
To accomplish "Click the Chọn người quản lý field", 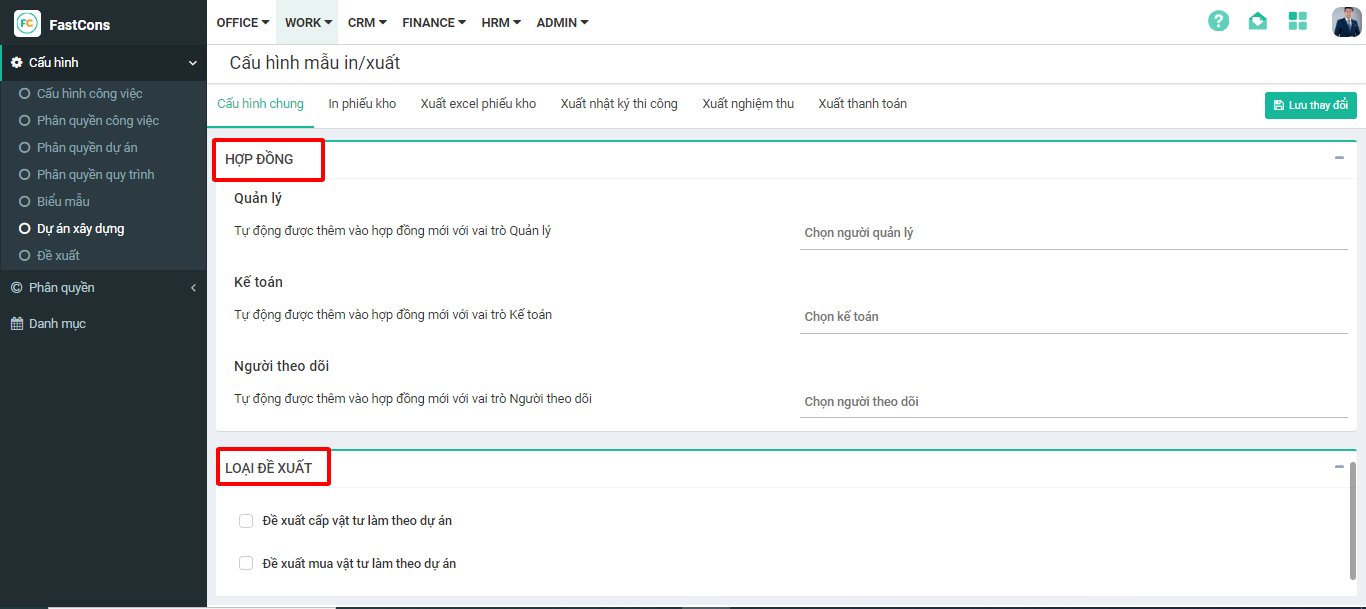I will coord(1073,233).
